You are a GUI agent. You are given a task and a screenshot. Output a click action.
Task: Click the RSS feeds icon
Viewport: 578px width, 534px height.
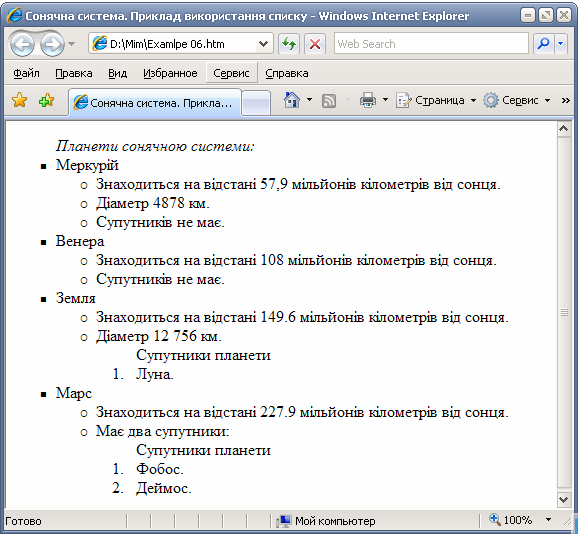(329, 100)
